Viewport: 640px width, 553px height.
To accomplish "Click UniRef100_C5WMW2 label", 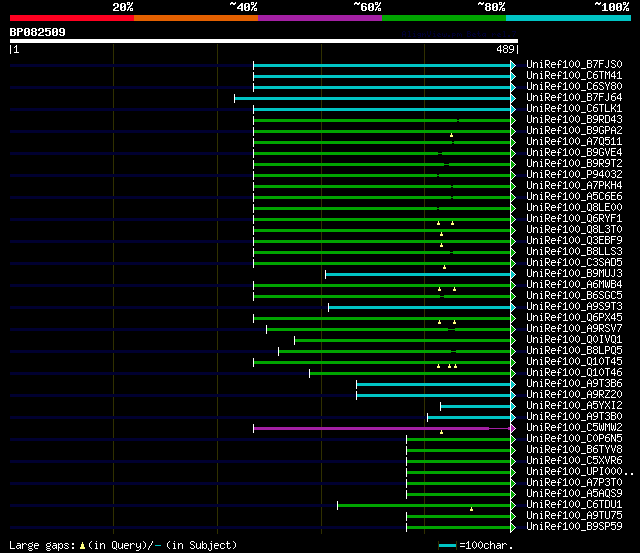I will coord(574,428).
